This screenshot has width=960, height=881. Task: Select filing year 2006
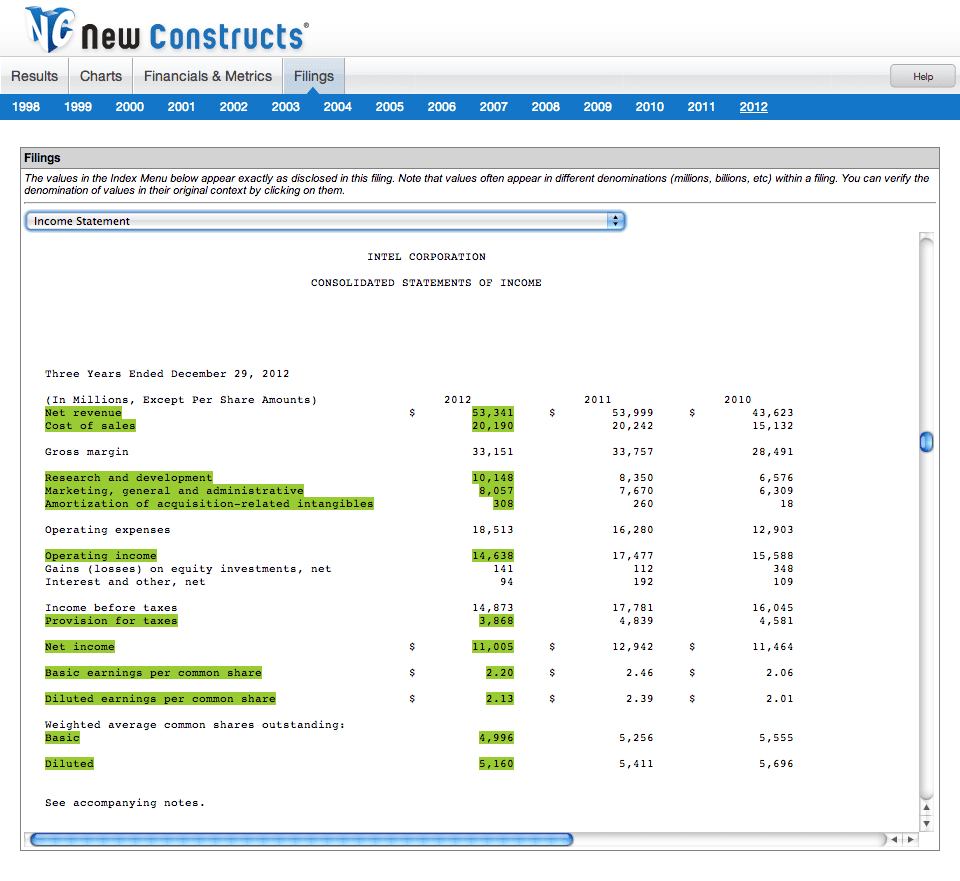click(441, 107)
